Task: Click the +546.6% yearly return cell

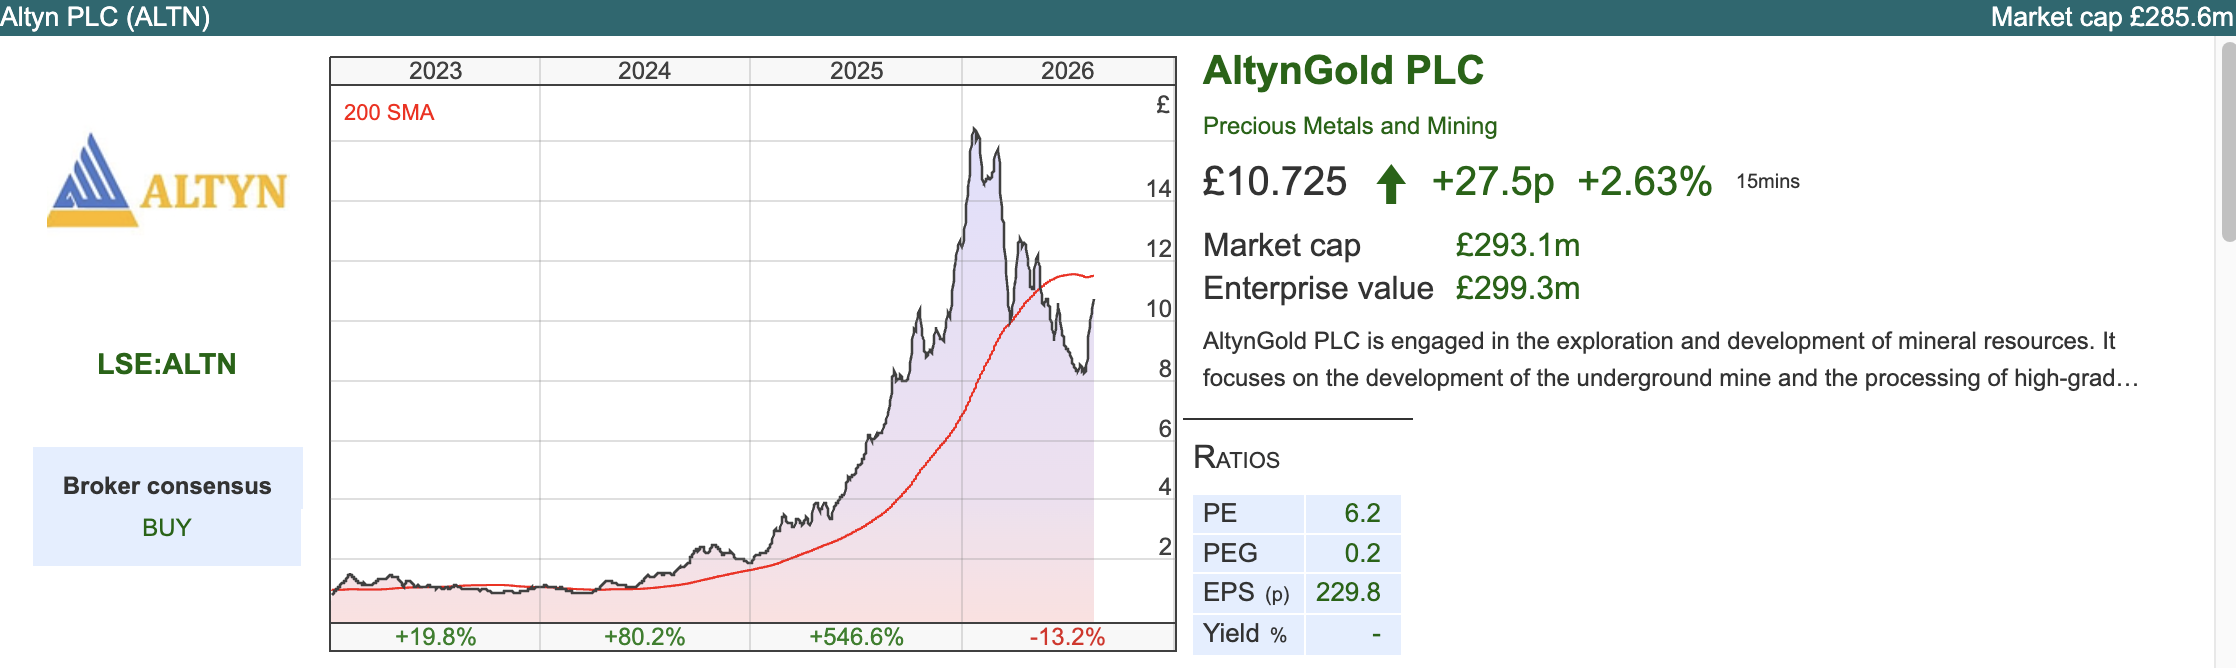Action: coord(856,637)
